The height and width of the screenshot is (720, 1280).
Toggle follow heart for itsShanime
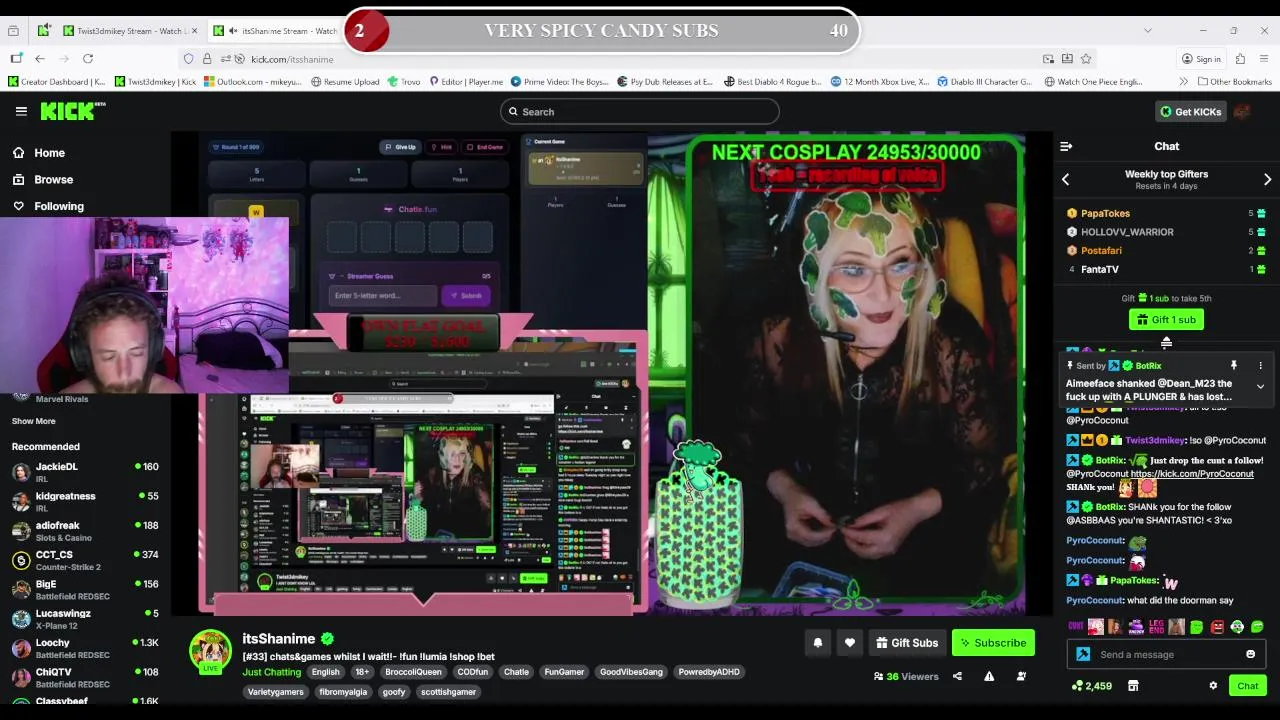(849, 643)
